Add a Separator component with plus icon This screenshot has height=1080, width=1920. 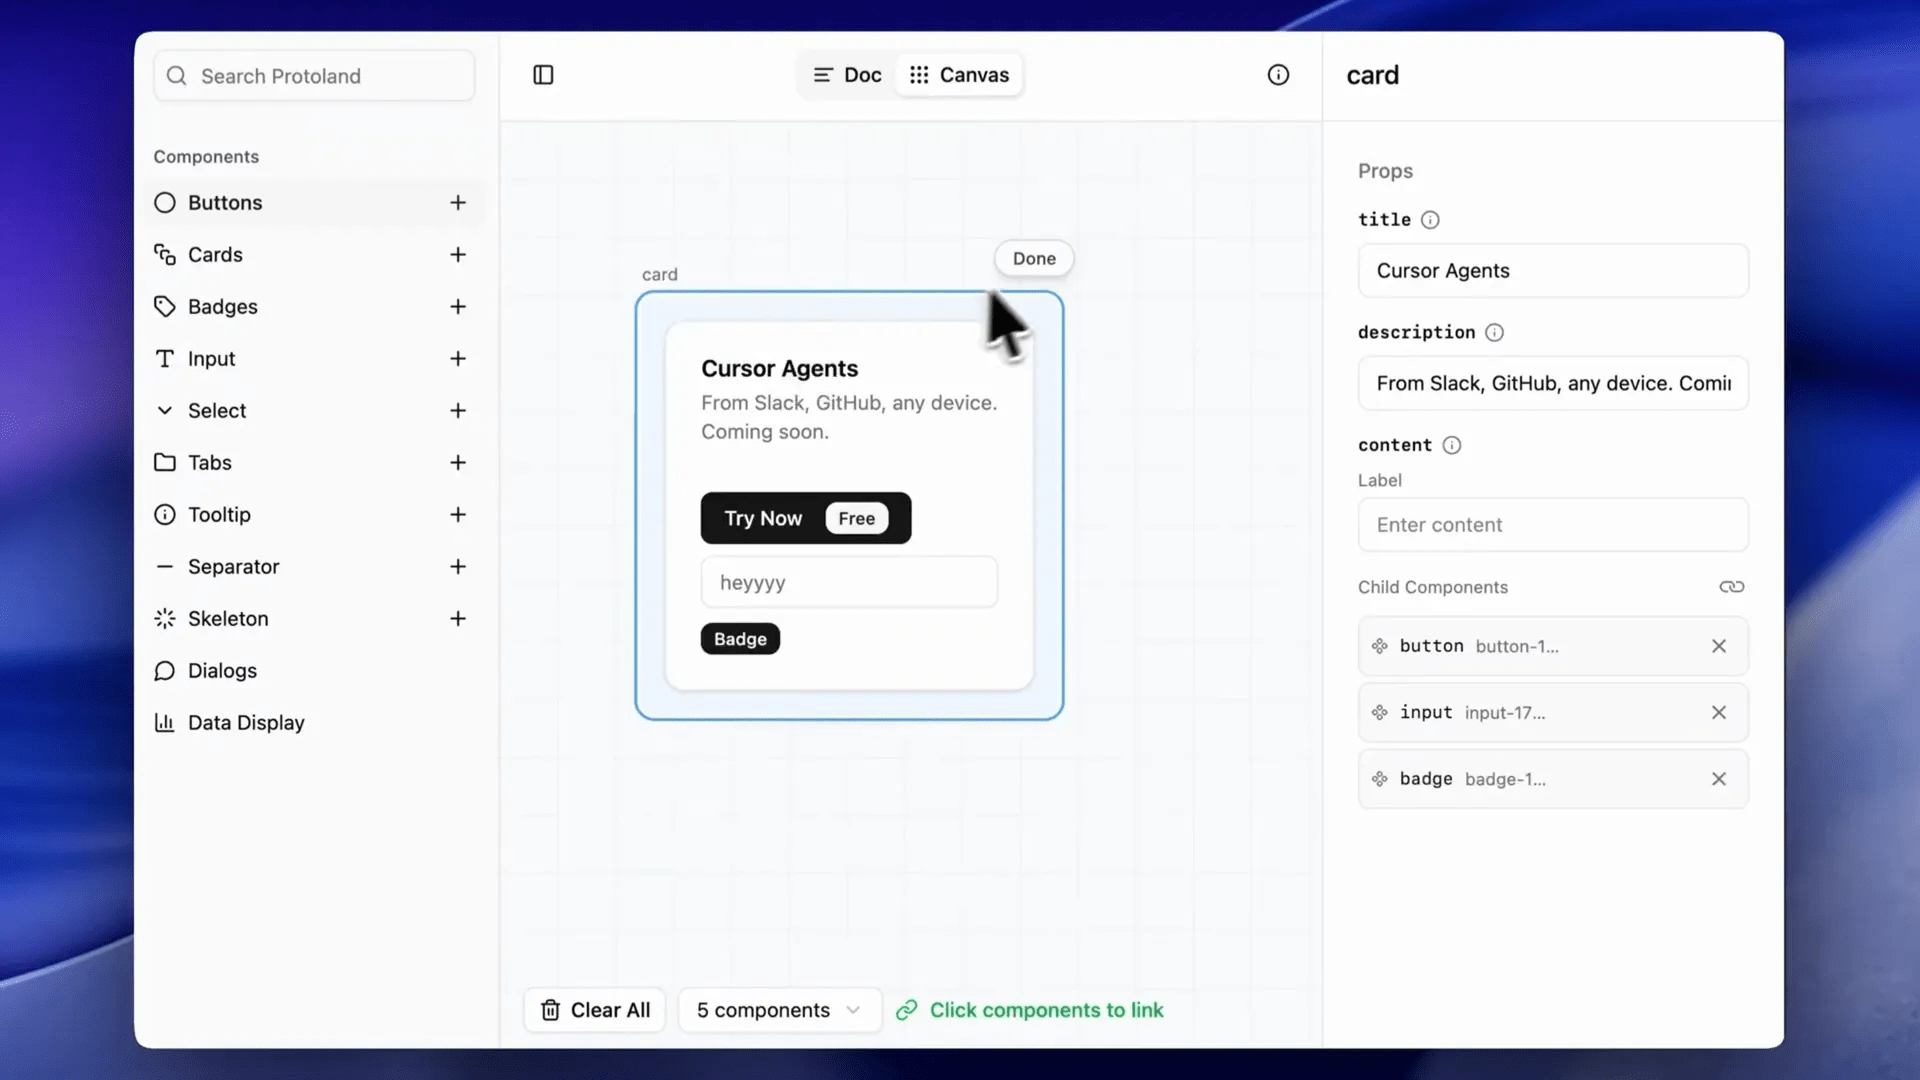[458, 567]
